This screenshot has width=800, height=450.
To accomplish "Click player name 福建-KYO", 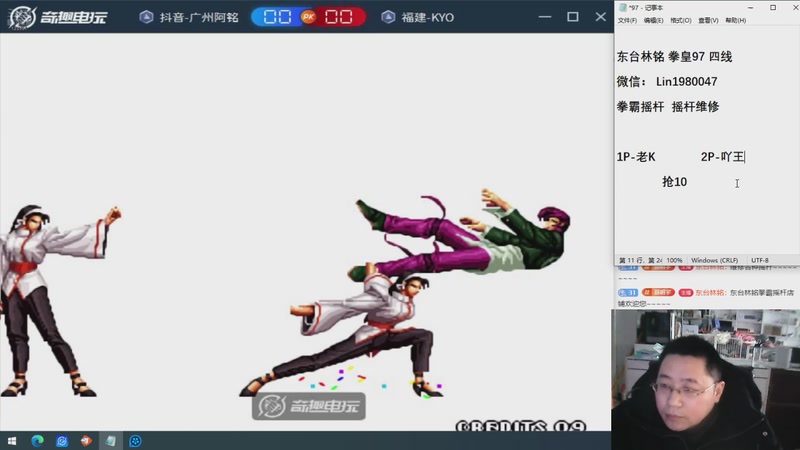I will coord(428,17).
